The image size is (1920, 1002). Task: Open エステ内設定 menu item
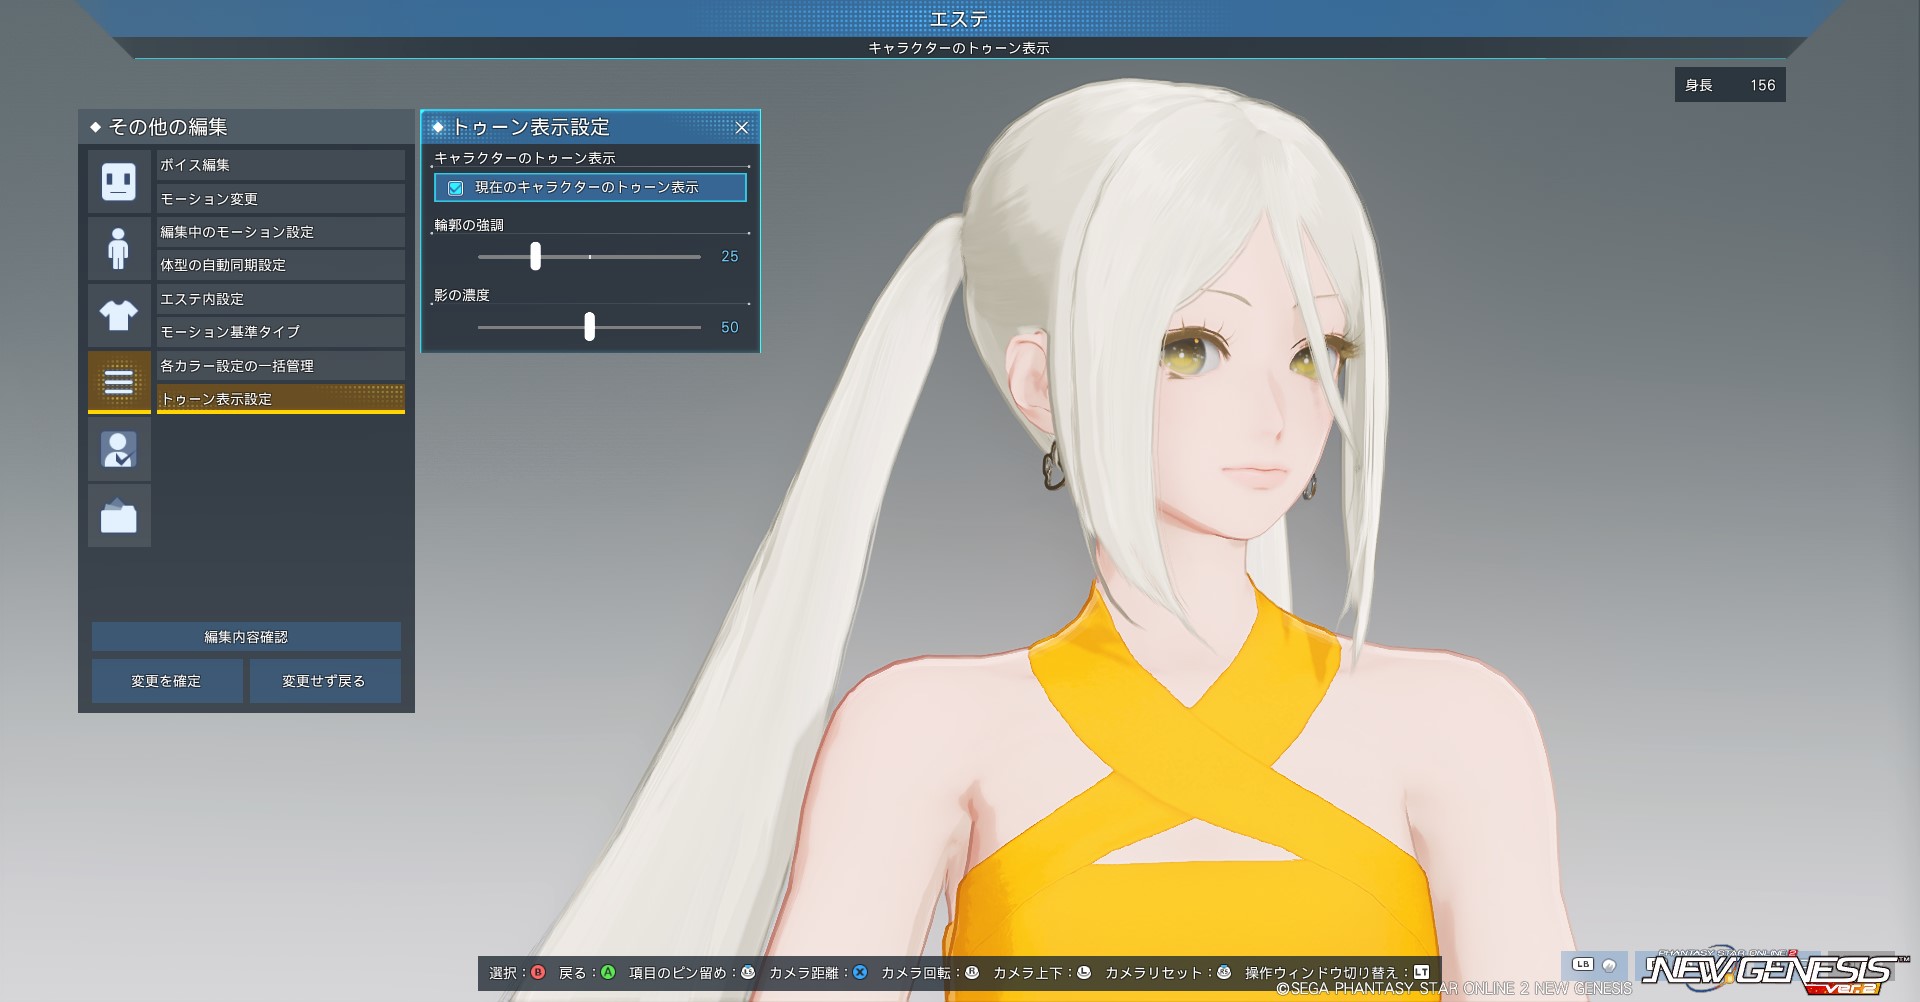tap(280, 299)
